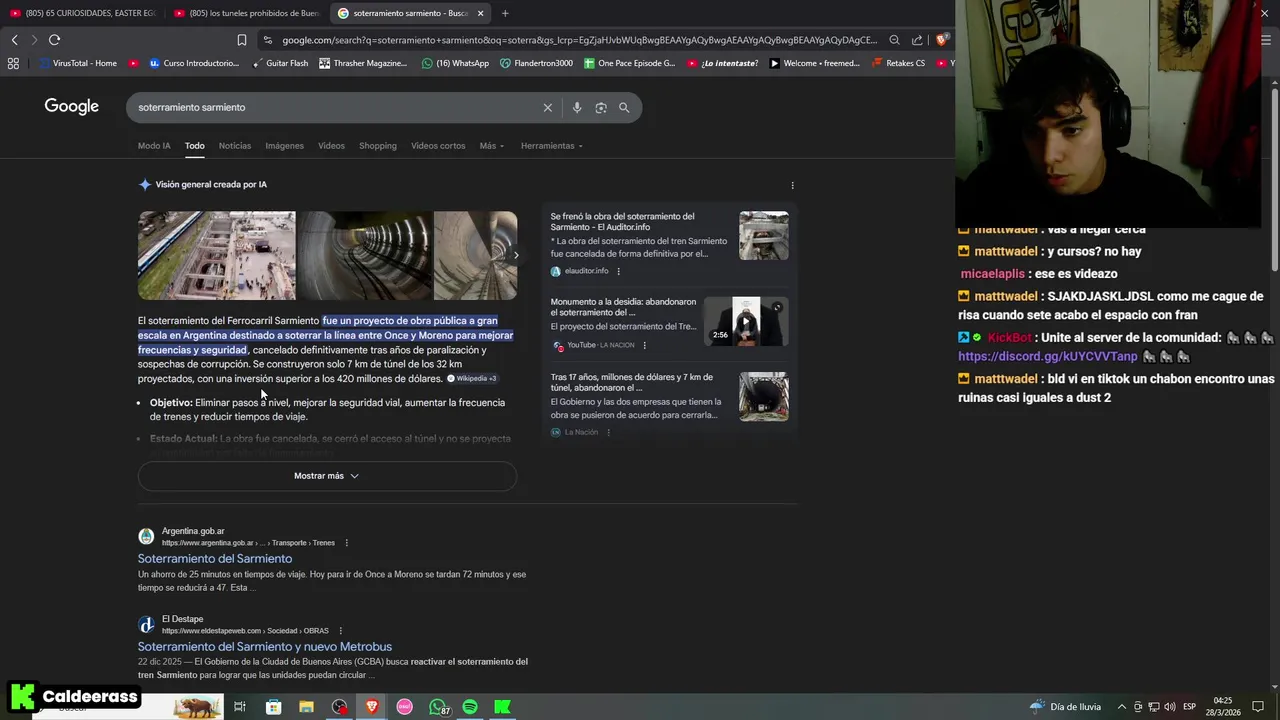This screenshot has width=1280, height=720.
Task: Go to the Google homepage logo
Action: 72,107
